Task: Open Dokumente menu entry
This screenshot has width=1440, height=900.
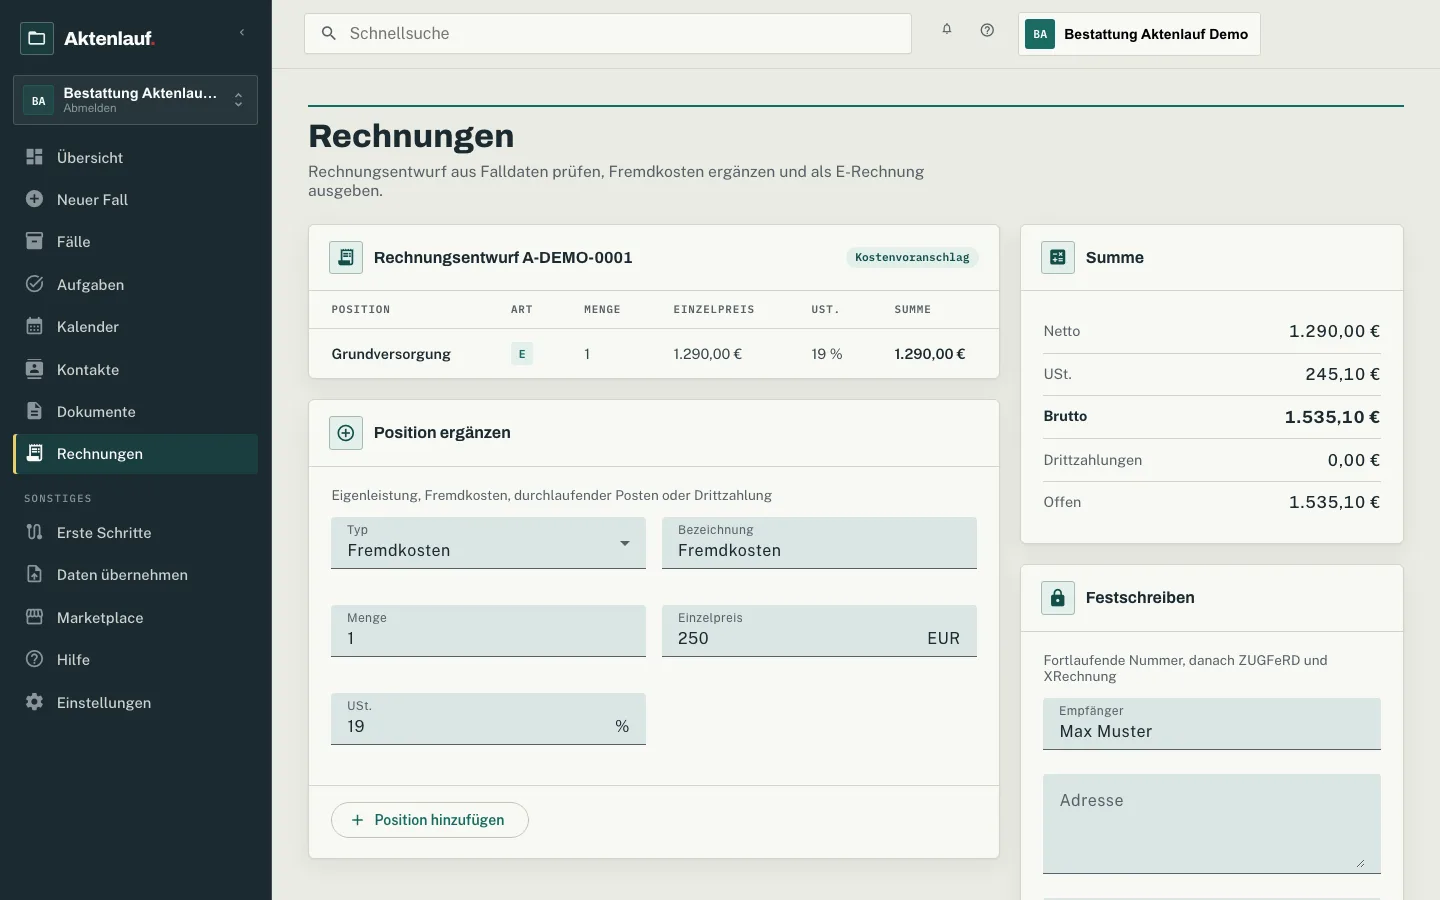Action: [135, 411]
